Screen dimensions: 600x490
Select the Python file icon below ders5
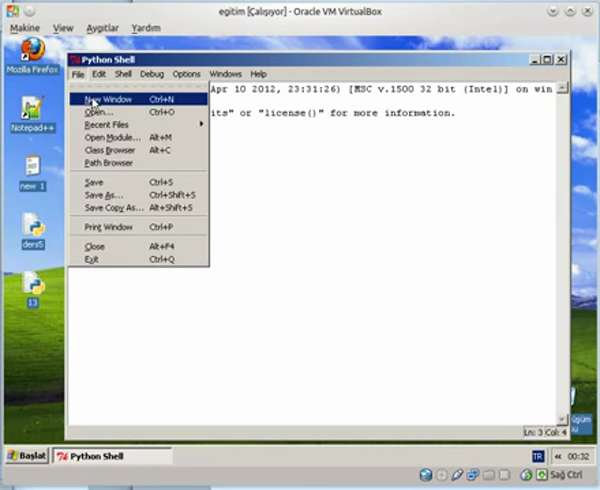[33, 290]
